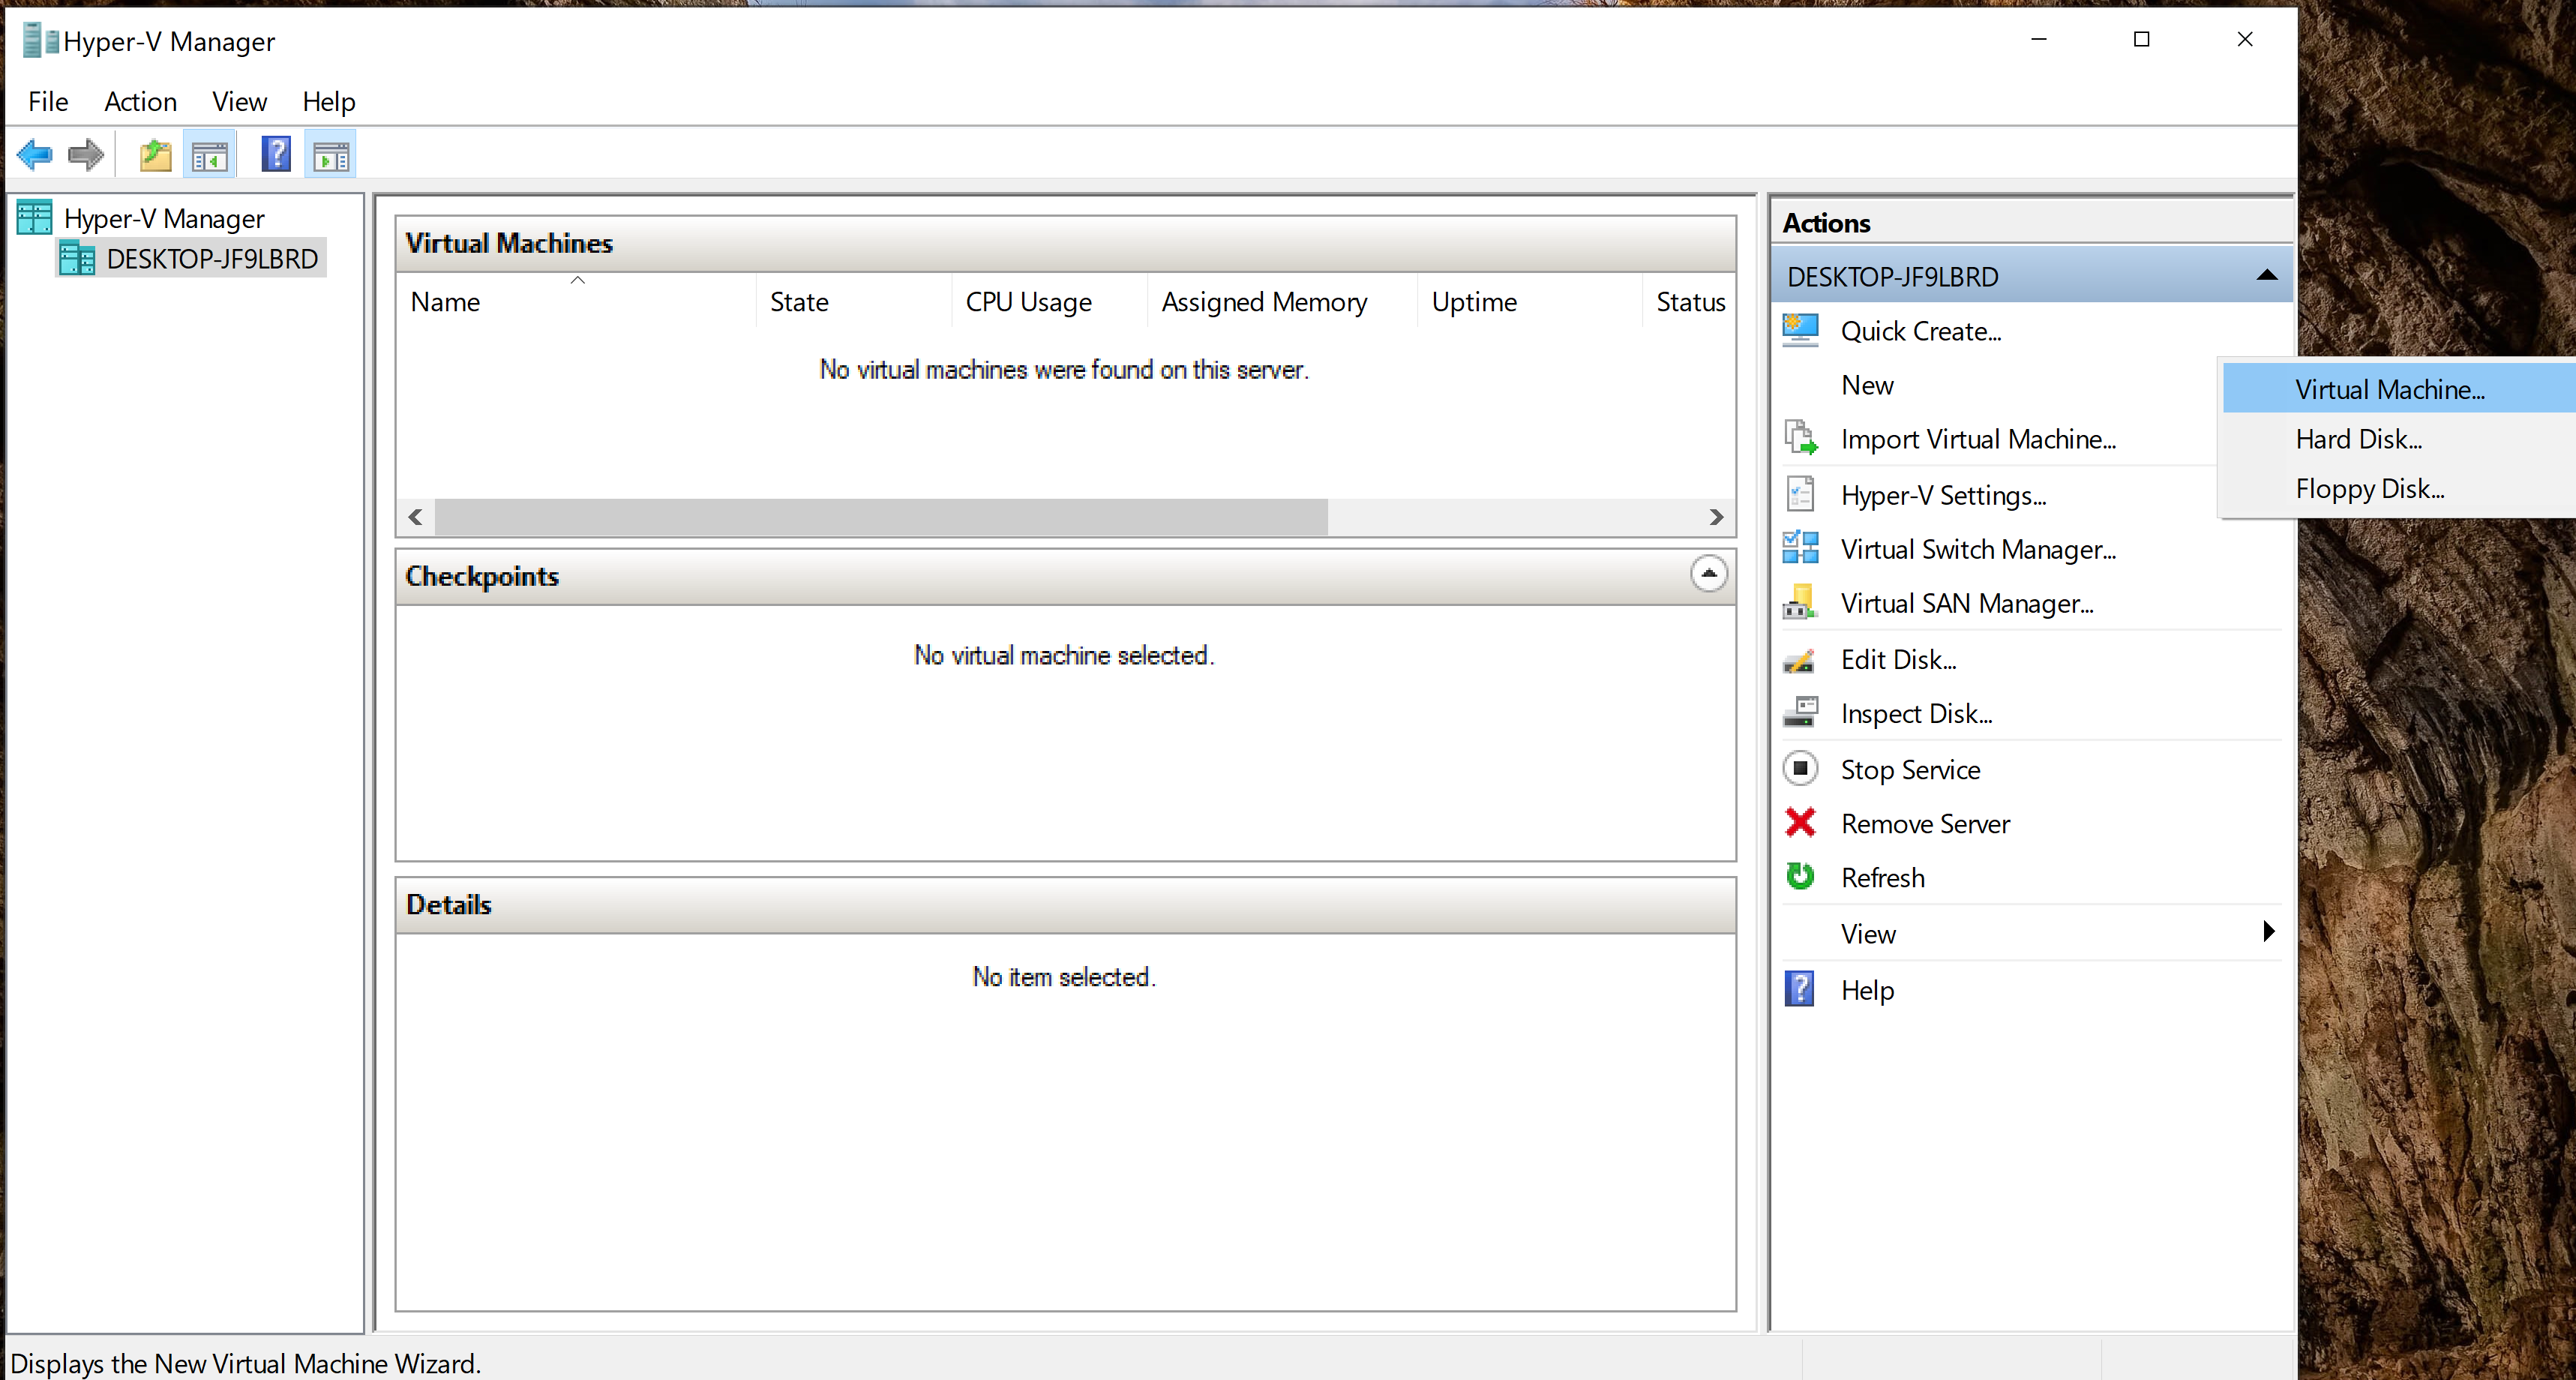Click Remove Server with red X
Image resolution: width=2576 pixels, height=1380 pixels.
1924,823
